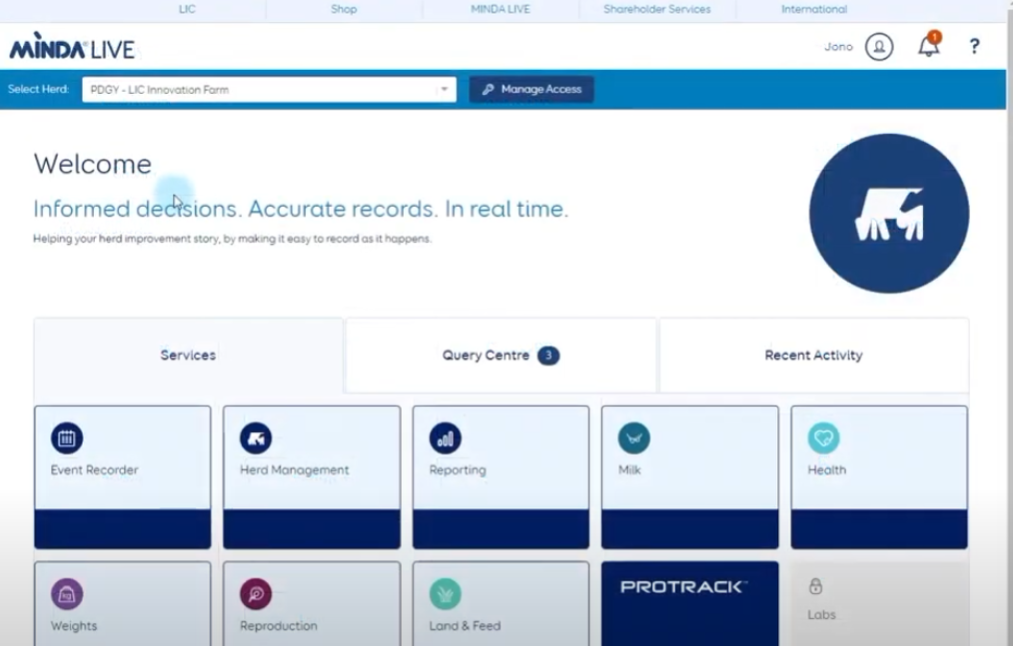Click the key icon on Manage Access
The width and height of the screenshot is (1013, 646).
488,89
